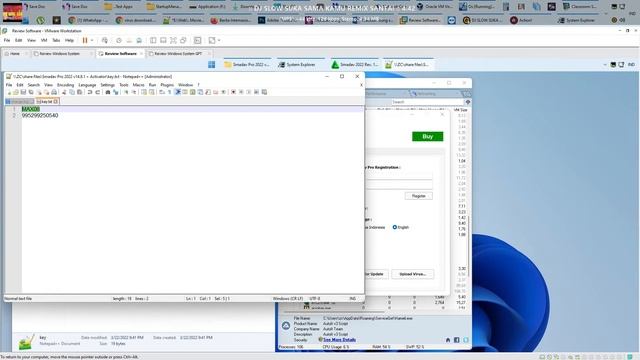Image resolution: width=640 pixels, height=360 pixels.
Task: Click the Word wrap icon in Notepad++ toolbar
Action: coord(161,92)
